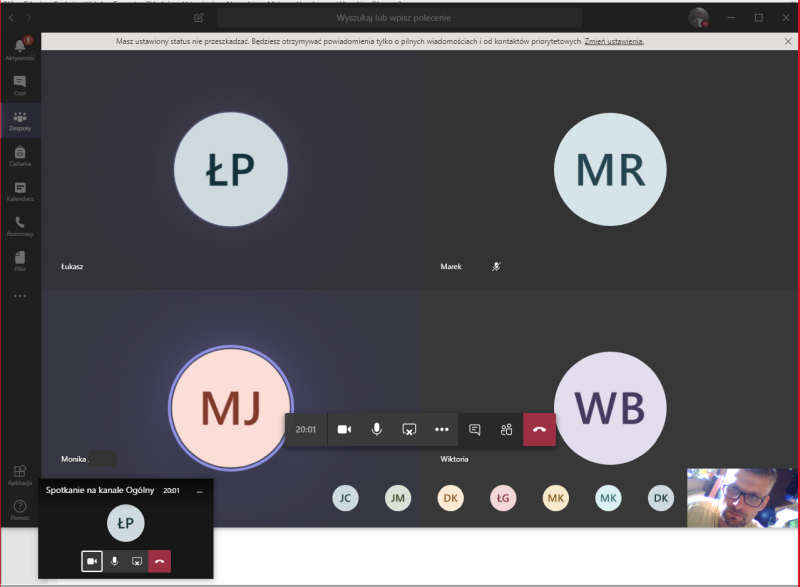Toggle microphone in meeting control bar
The image size is (800, 587).
point(377,429)
